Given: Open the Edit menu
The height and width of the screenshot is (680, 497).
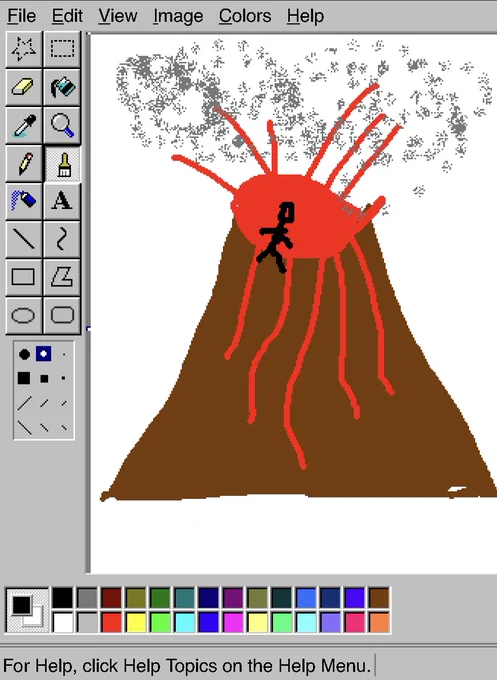Looking at the screenshot, I should click(67, 16).
